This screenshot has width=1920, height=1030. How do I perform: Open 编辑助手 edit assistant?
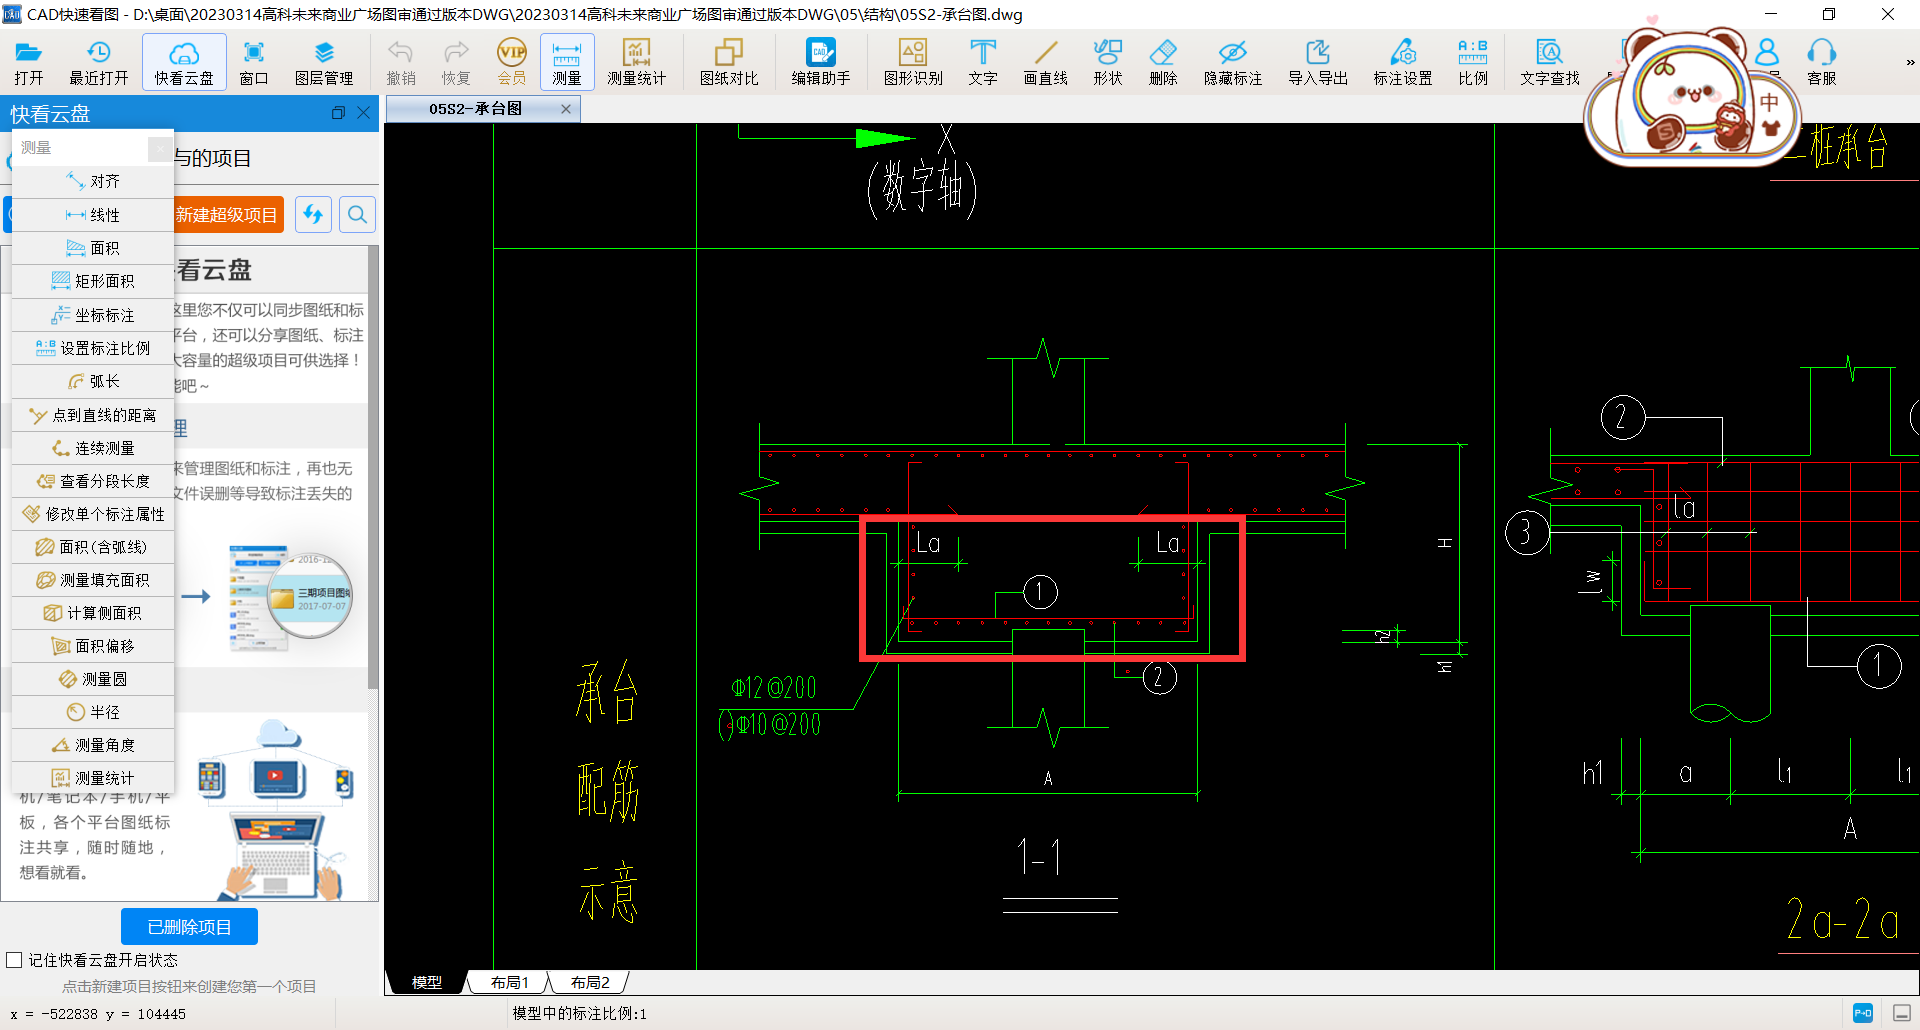[x=821, y=62]
